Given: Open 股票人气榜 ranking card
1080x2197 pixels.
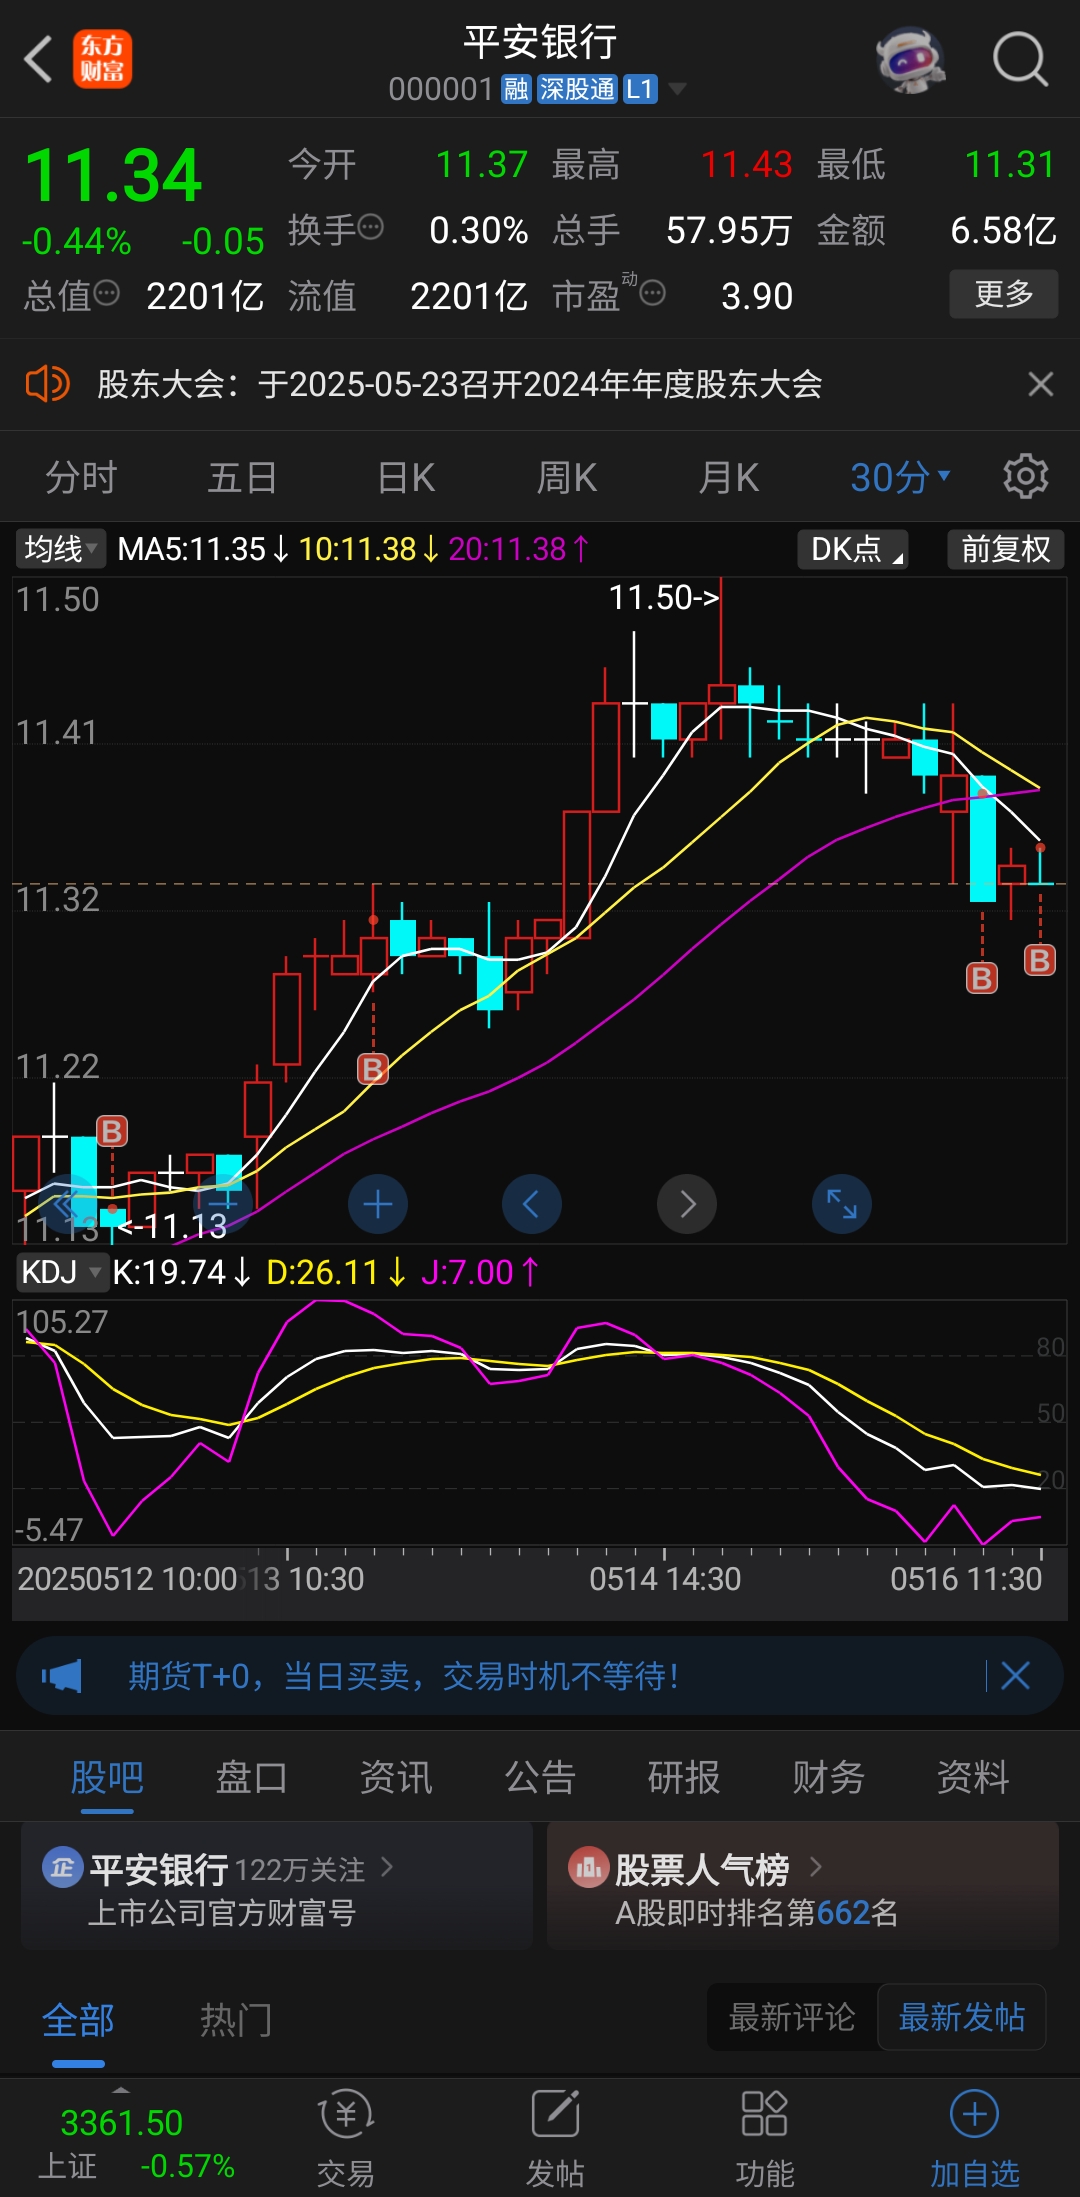Looking at the screenshot, I should [803, 1887].
